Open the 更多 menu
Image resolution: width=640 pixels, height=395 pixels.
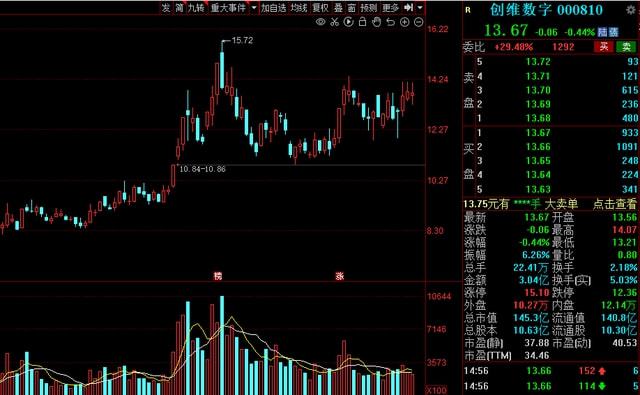(x=391, y=8)
